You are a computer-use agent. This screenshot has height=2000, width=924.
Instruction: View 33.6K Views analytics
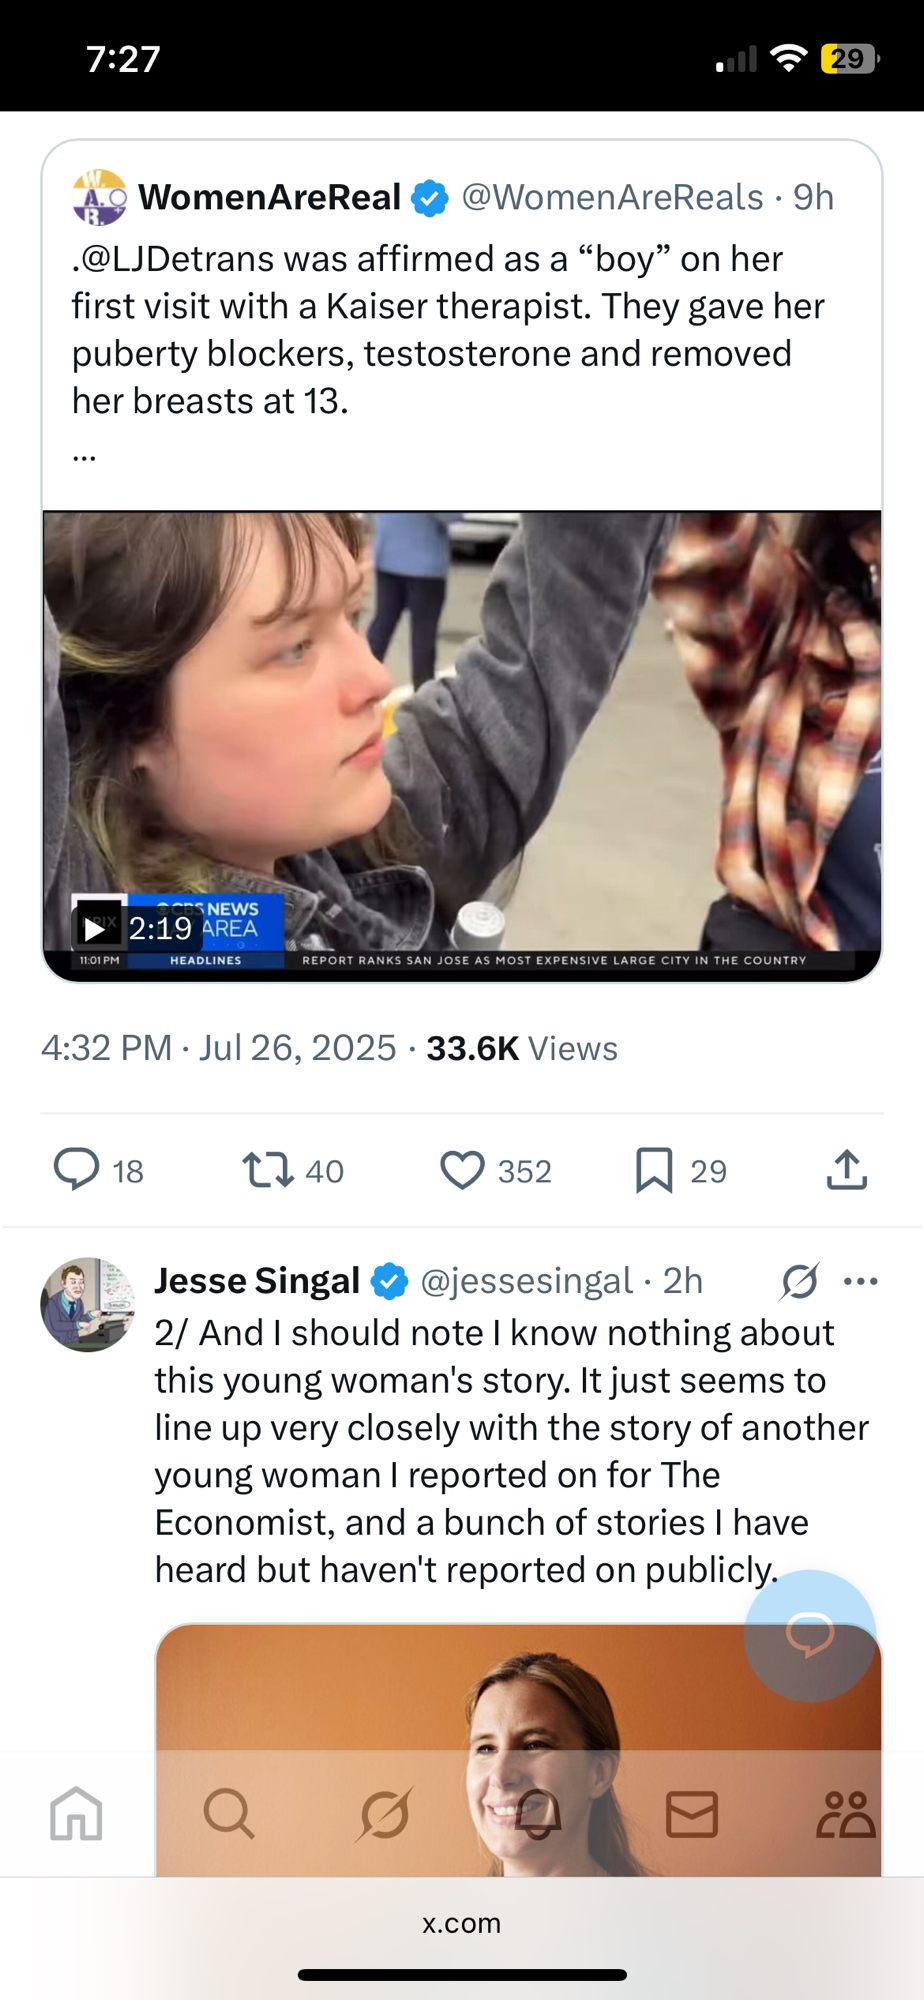click(x=522, y=1048)
